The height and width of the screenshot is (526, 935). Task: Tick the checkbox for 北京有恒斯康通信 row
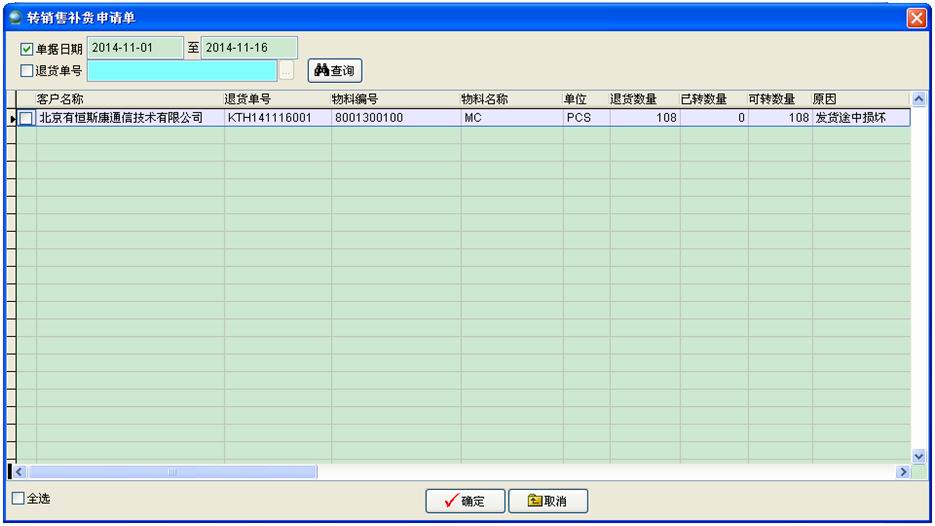click(x=26, y=118)
